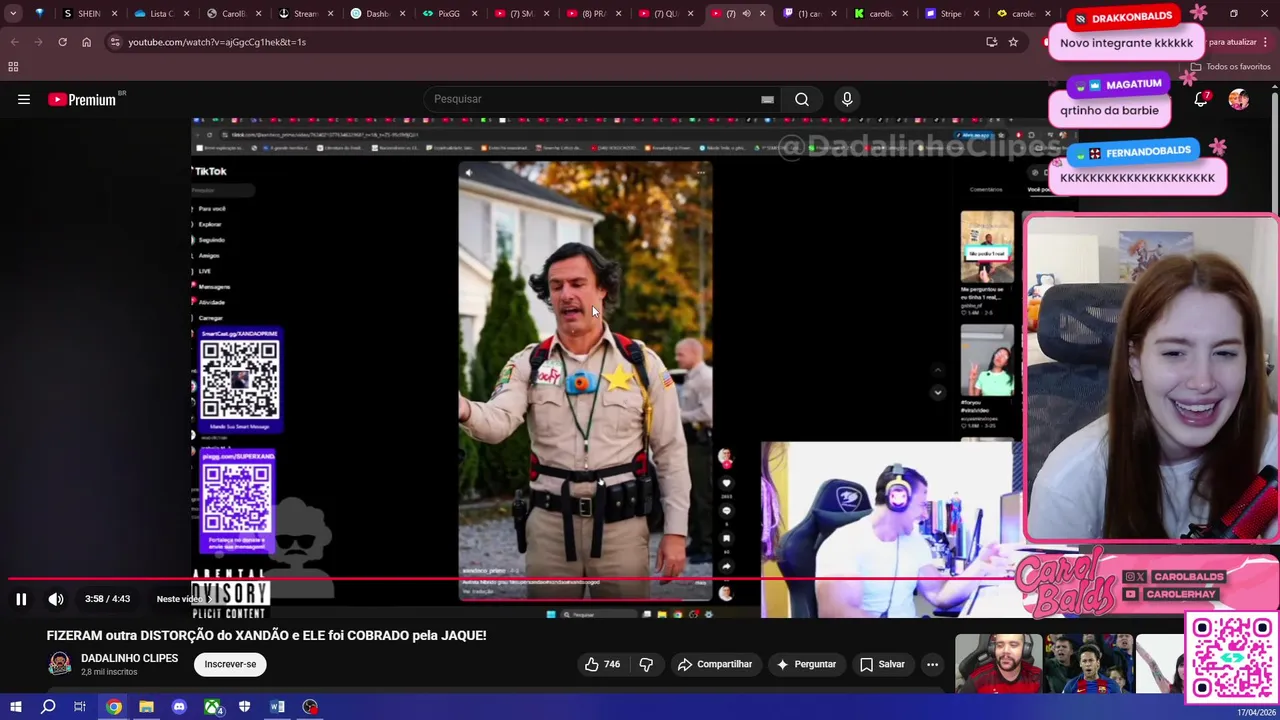Switch to the Lista C tab
This screenshot has width=1280, height=720.
point(162,14)
